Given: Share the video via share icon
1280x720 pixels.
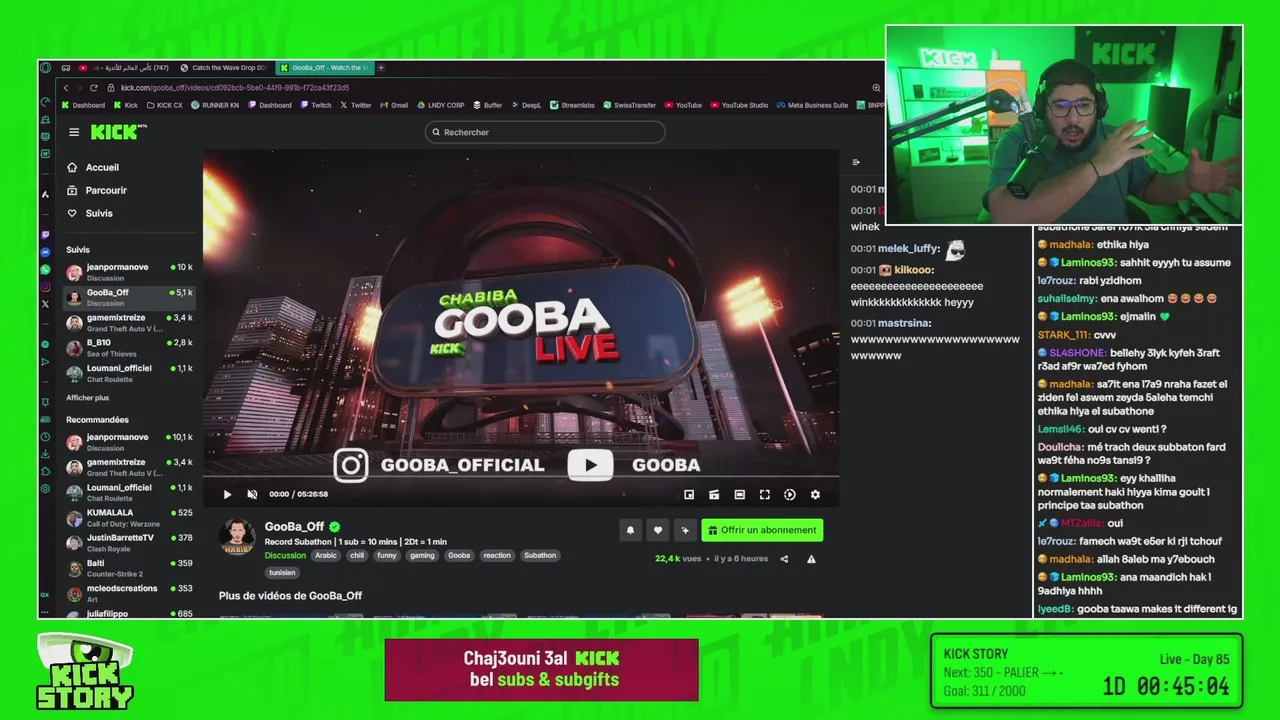Looking at the screenshot, I should (784, 559).
